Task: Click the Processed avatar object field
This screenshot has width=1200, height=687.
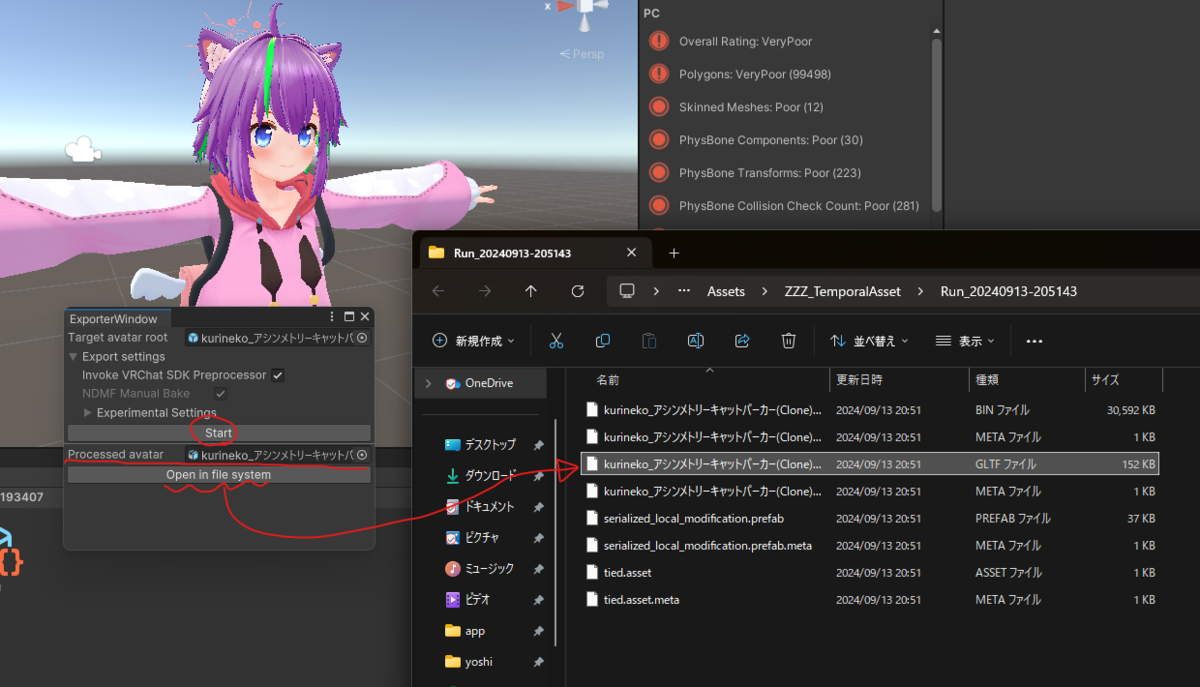Action: [x=277, y=455]
